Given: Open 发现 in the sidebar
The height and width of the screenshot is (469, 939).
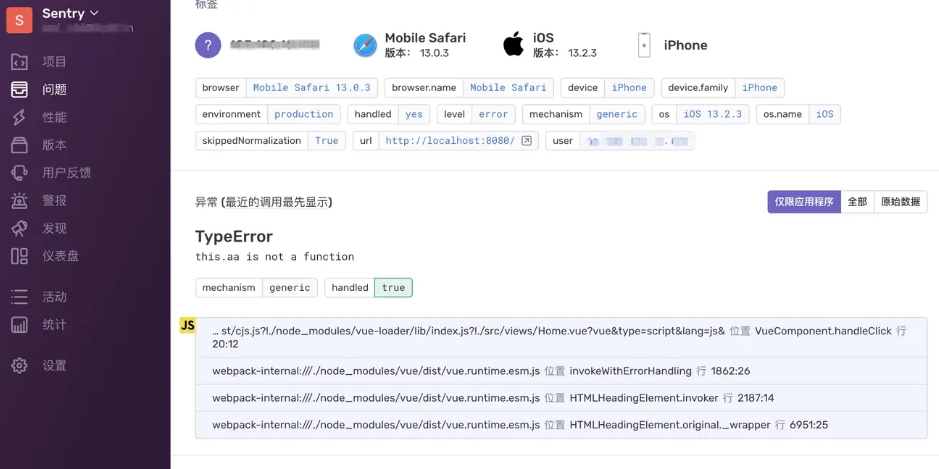Looking at the screenshot, I should (54, 228).
